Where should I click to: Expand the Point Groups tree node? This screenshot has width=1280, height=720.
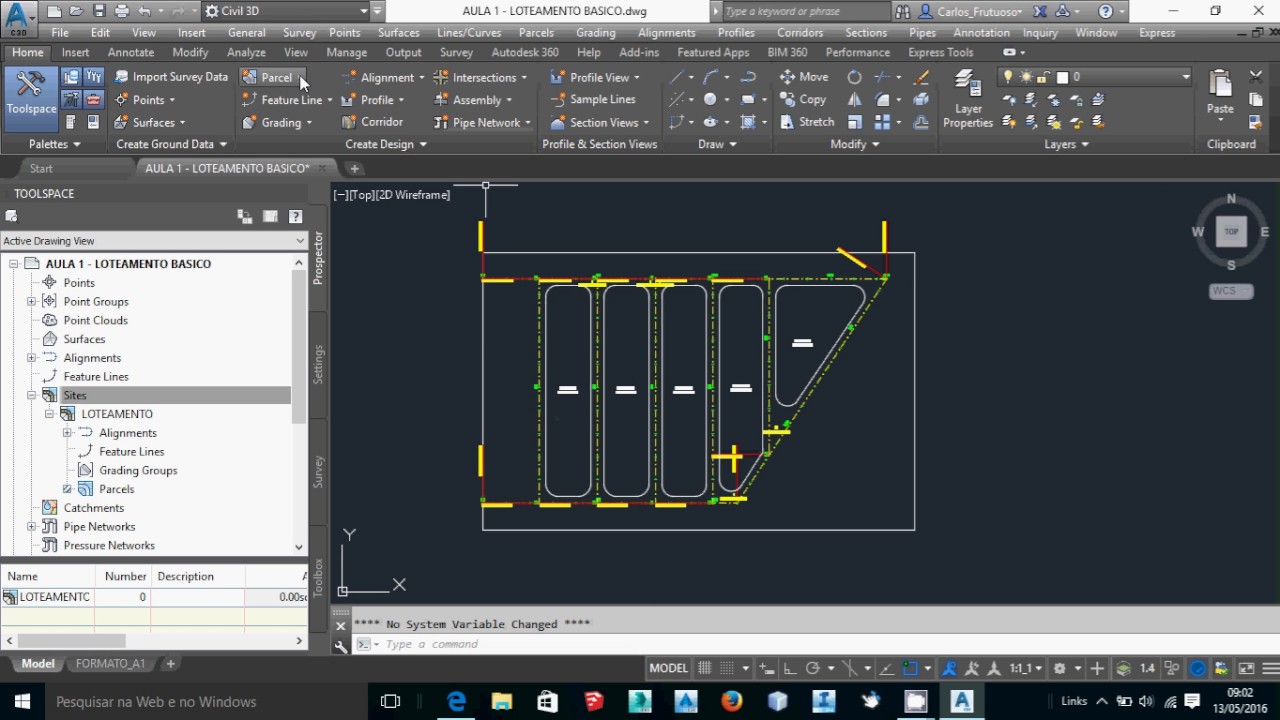point(31,301)
